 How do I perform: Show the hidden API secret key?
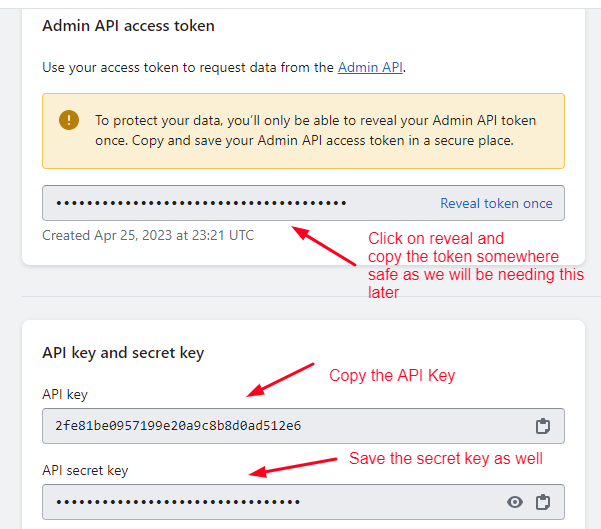coord(515,502)
